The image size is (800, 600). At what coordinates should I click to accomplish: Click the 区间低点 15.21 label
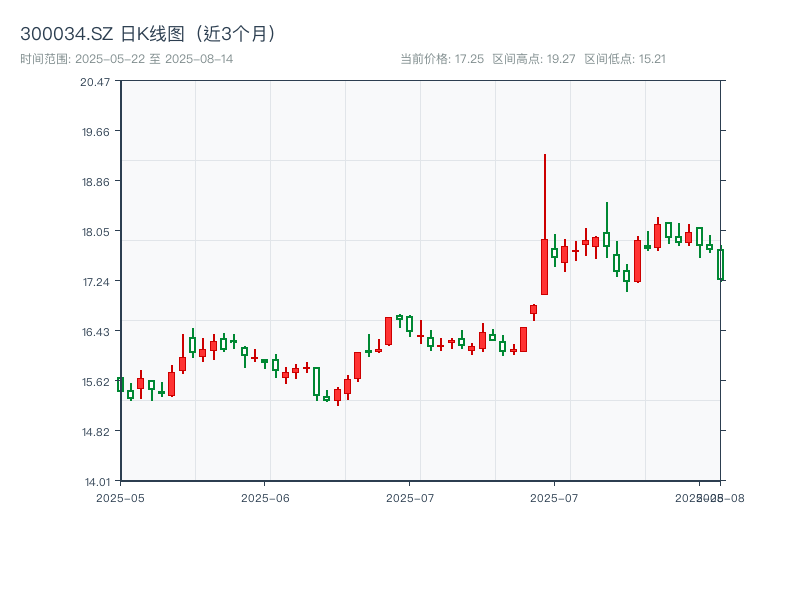point(625,59)
